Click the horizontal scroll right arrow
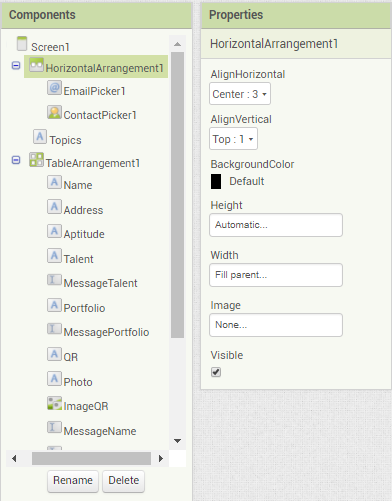The image size is (392, 501). [x=161, y=459]
